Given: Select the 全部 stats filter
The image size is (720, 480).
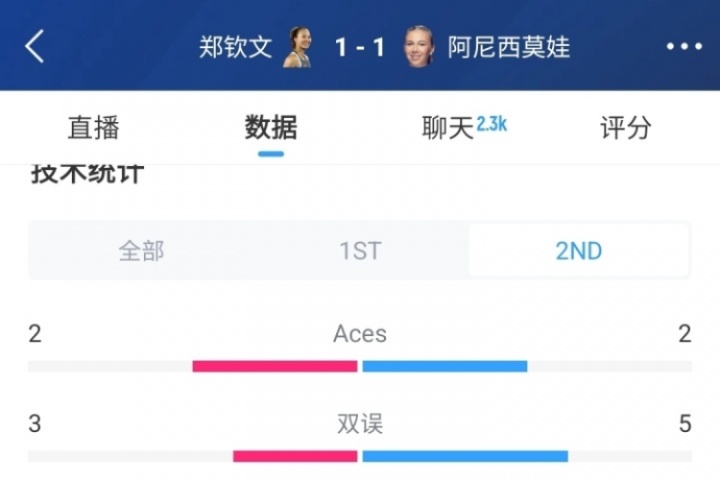Looking at the screenshot, I should coord(141,250).
